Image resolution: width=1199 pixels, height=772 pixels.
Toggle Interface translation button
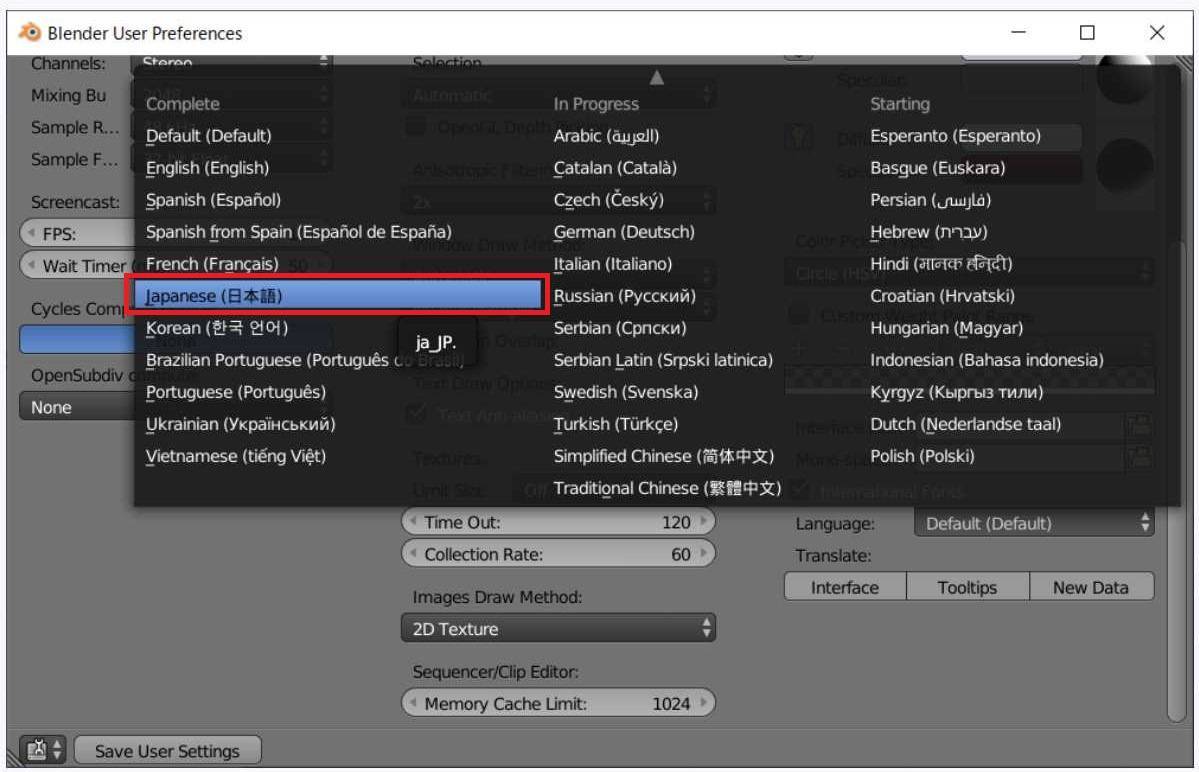point(845,587)
